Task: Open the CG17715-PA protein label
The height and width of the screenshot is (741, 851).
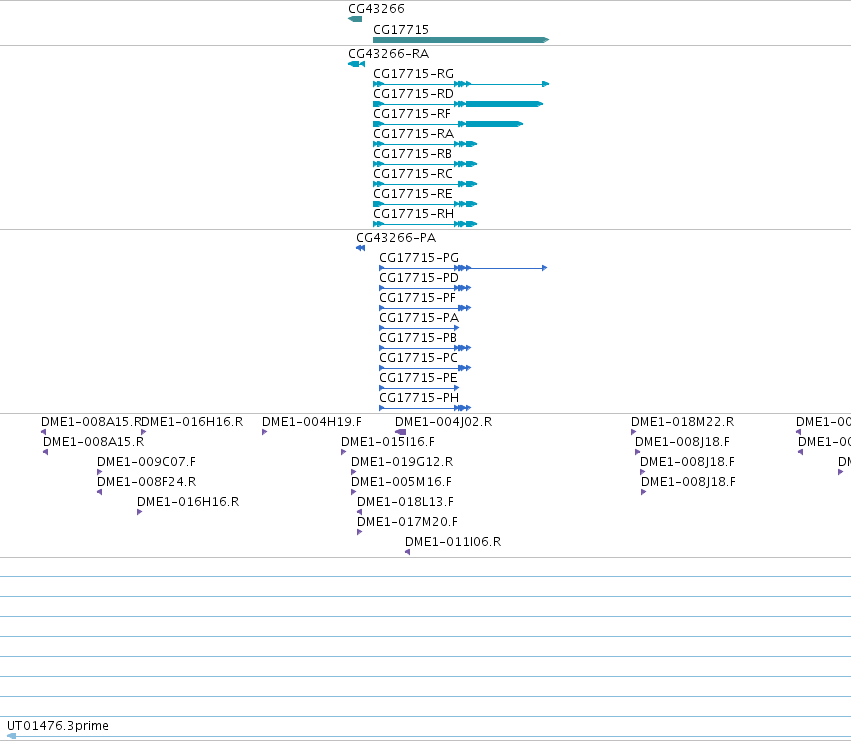Action: 419,318
